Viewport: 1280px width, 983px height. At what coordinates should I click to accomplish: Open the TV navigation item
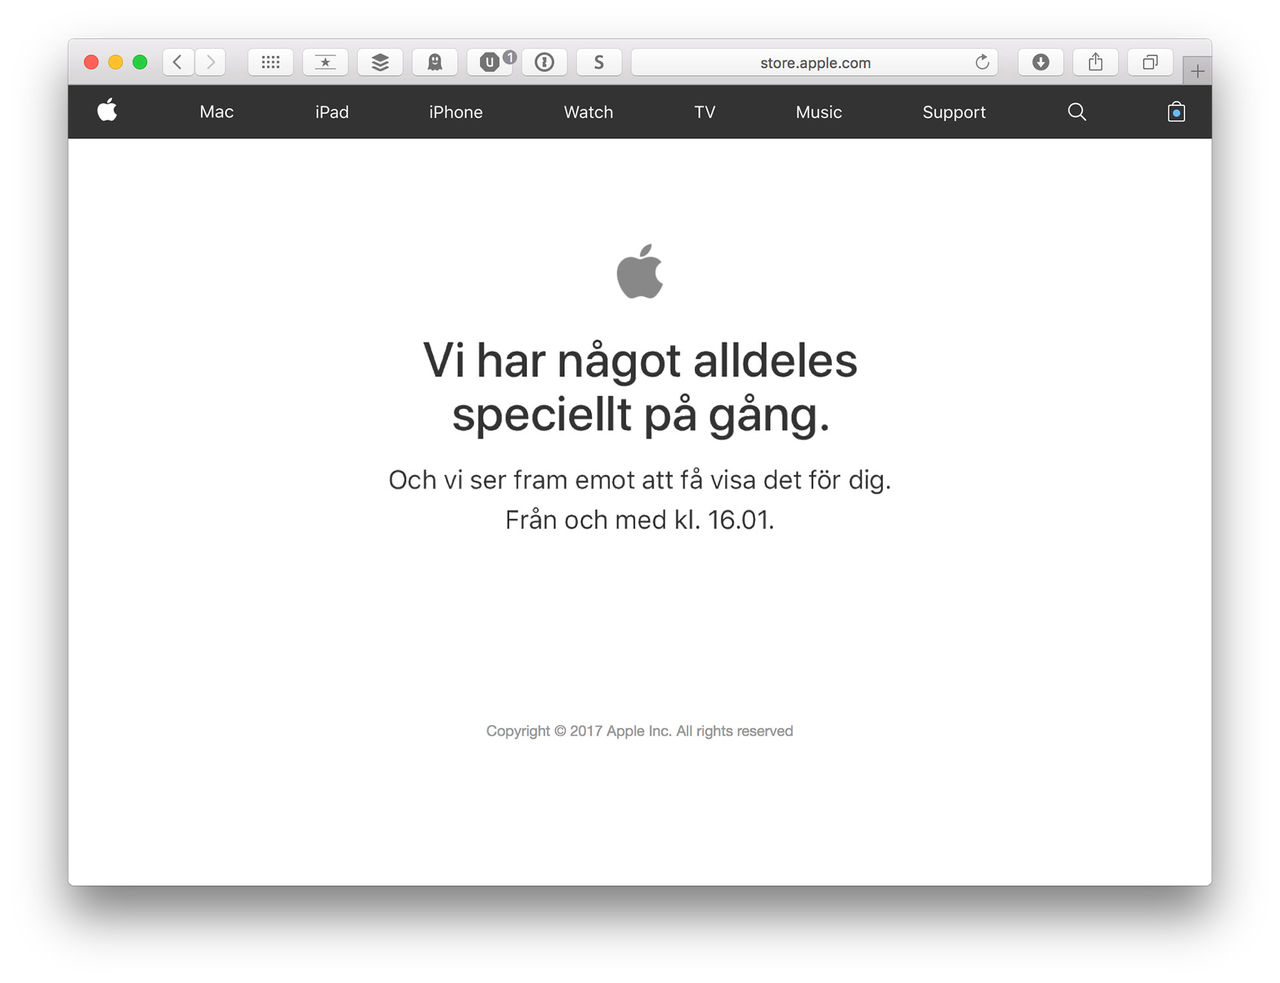[x=705, y=112]
